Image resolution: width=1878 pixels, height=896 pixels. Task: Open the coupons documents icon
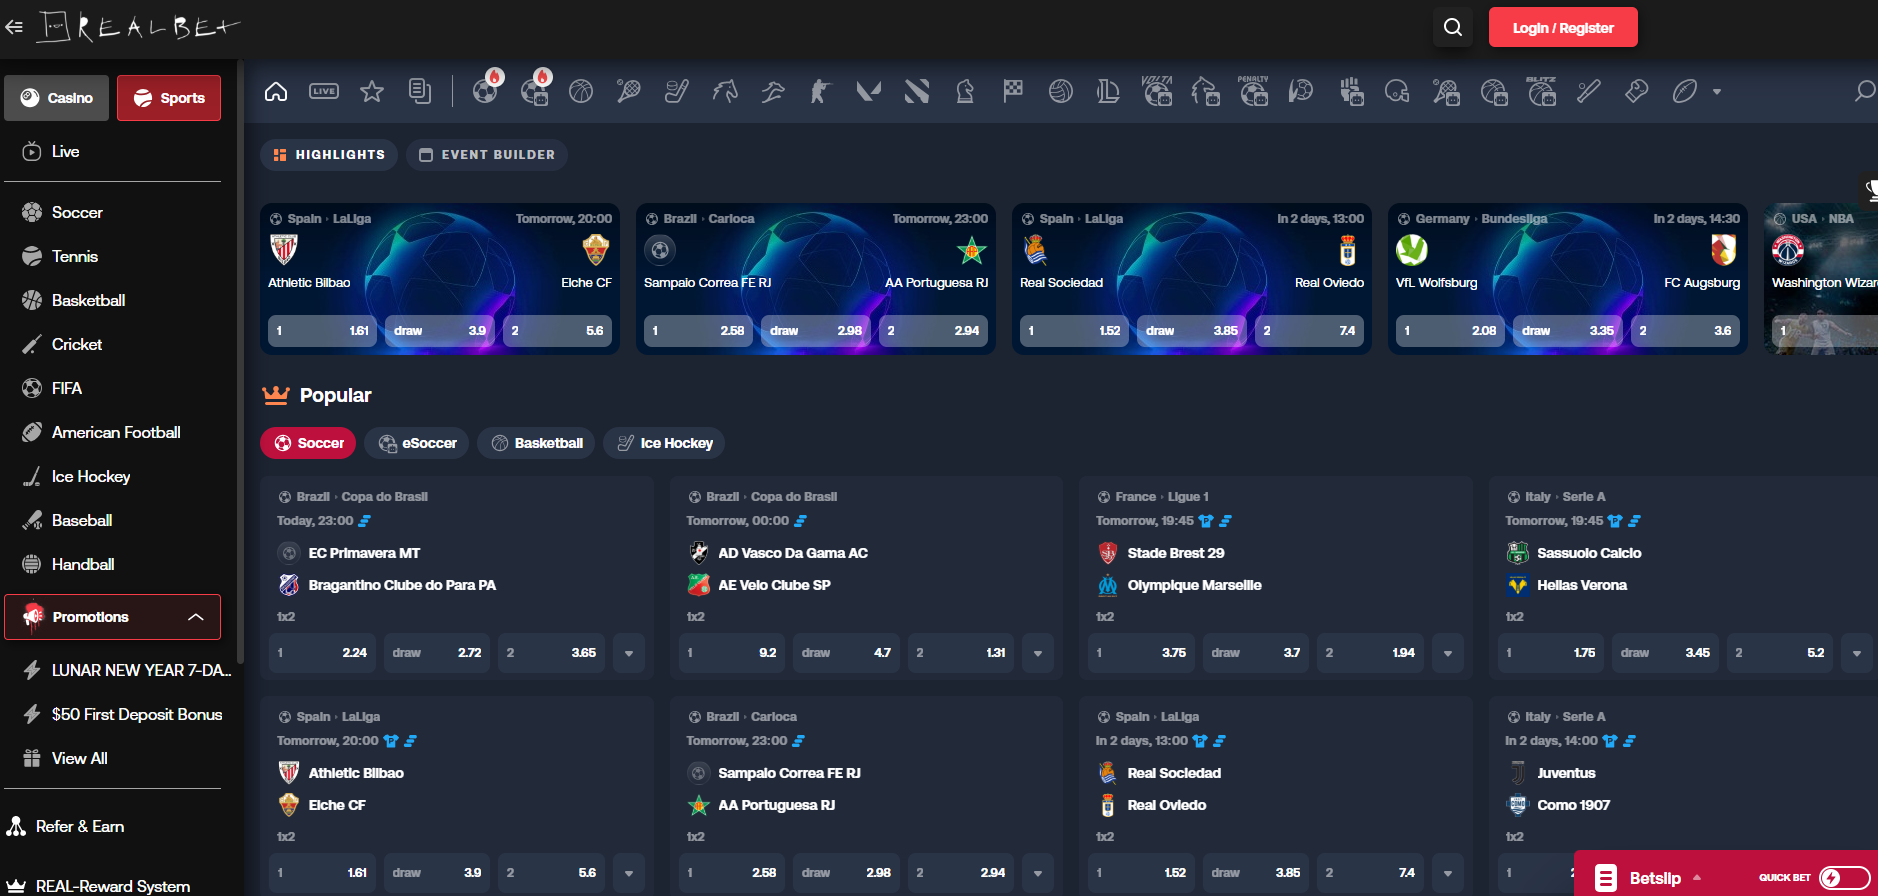[x=420, y=92]
